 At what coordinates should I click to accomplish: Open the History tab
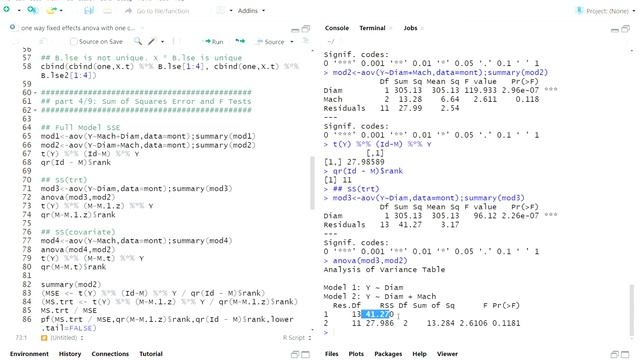click(x=70, y=354)
